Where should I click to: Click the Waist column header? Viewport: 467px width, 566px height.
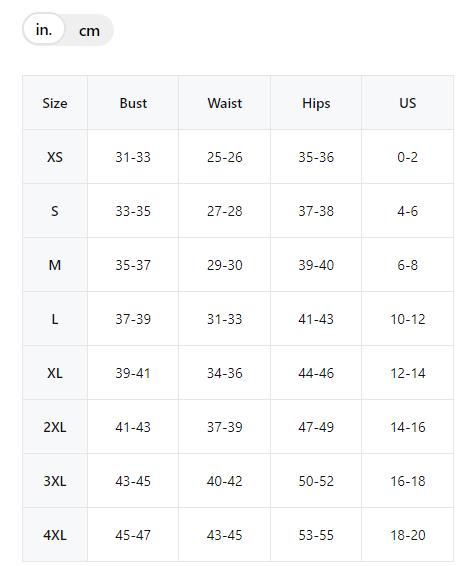point(224,103)
